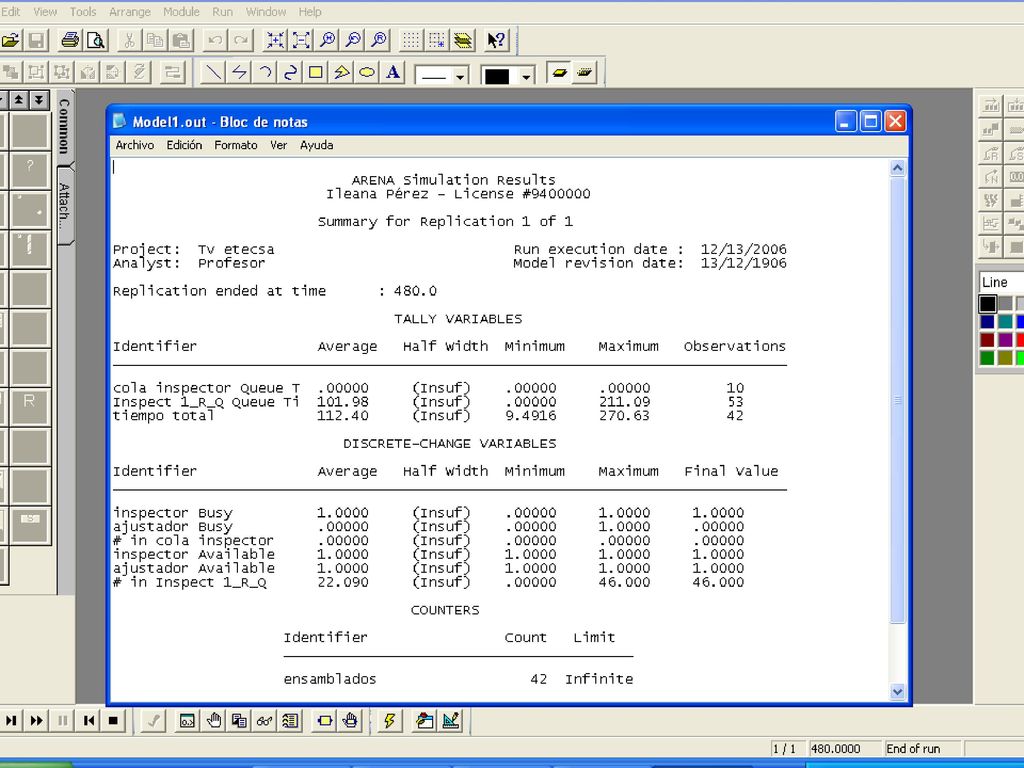The image size is (1024, 768).
Task: Select the Box drawing tool
Action: tap(315, 72)
